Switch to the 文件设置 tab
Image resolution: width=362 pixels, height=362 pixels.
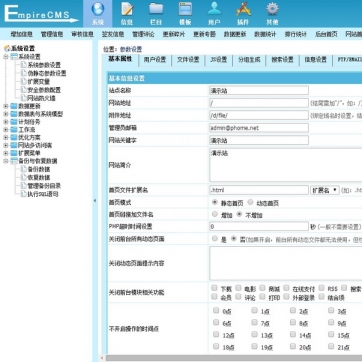(188, 60)
